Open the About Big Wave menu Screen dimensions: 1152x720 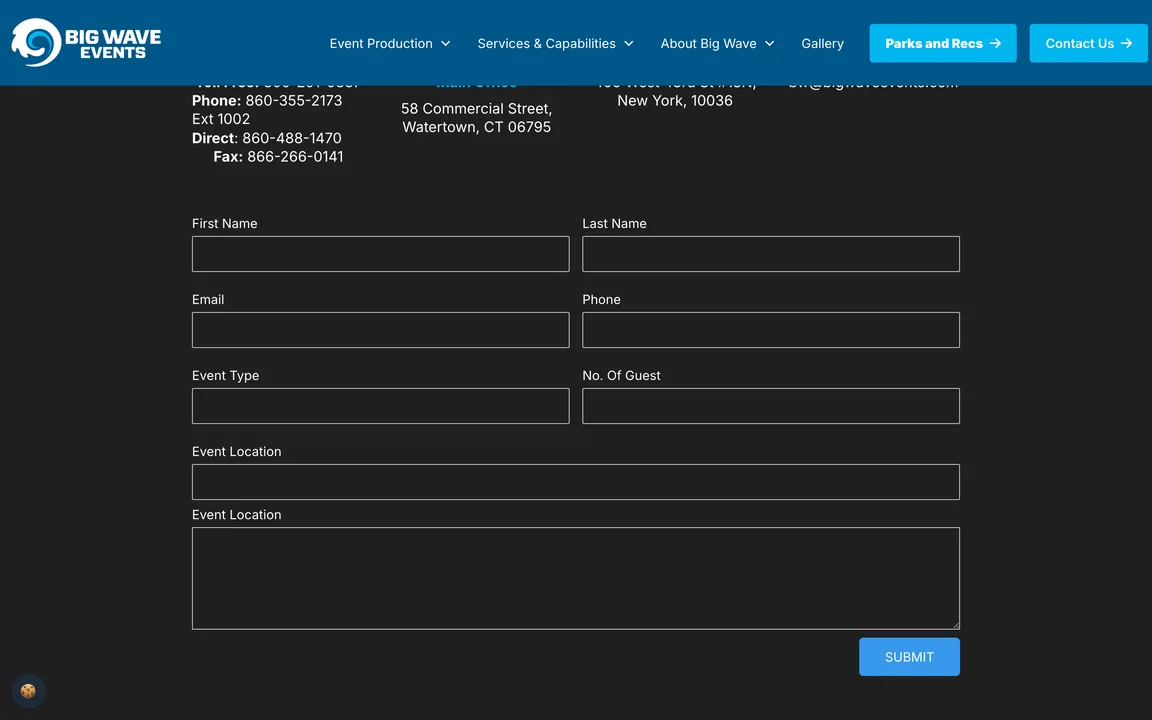[x=717, y=43]
